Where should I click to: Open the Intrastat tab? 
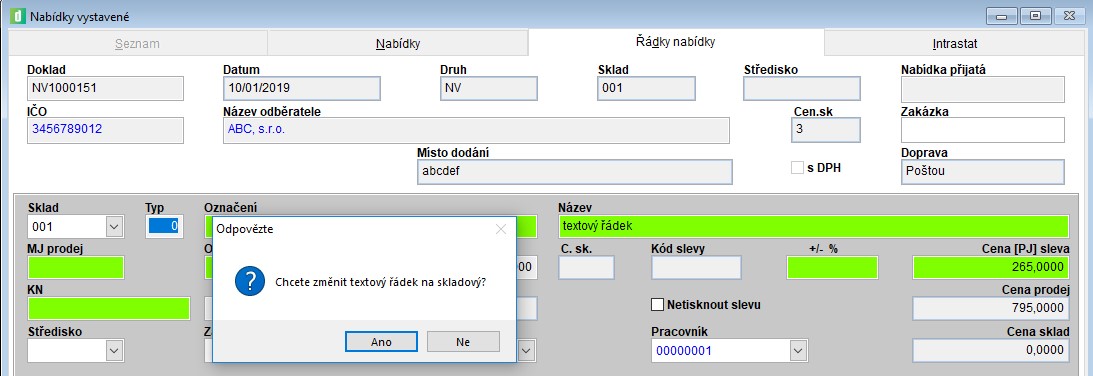pyautogui.click(x=954, y=43)
